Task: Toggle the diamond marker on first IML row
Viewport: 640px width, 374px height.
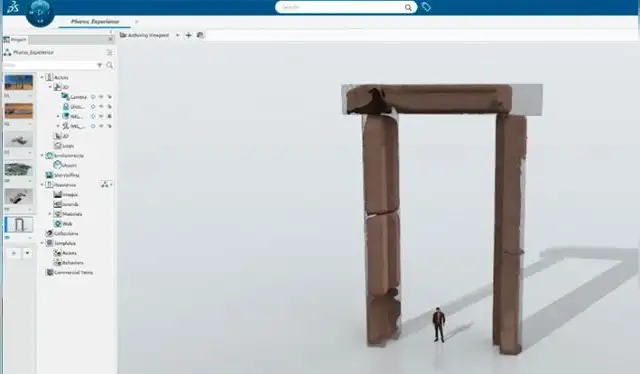Action: point(93,116)
